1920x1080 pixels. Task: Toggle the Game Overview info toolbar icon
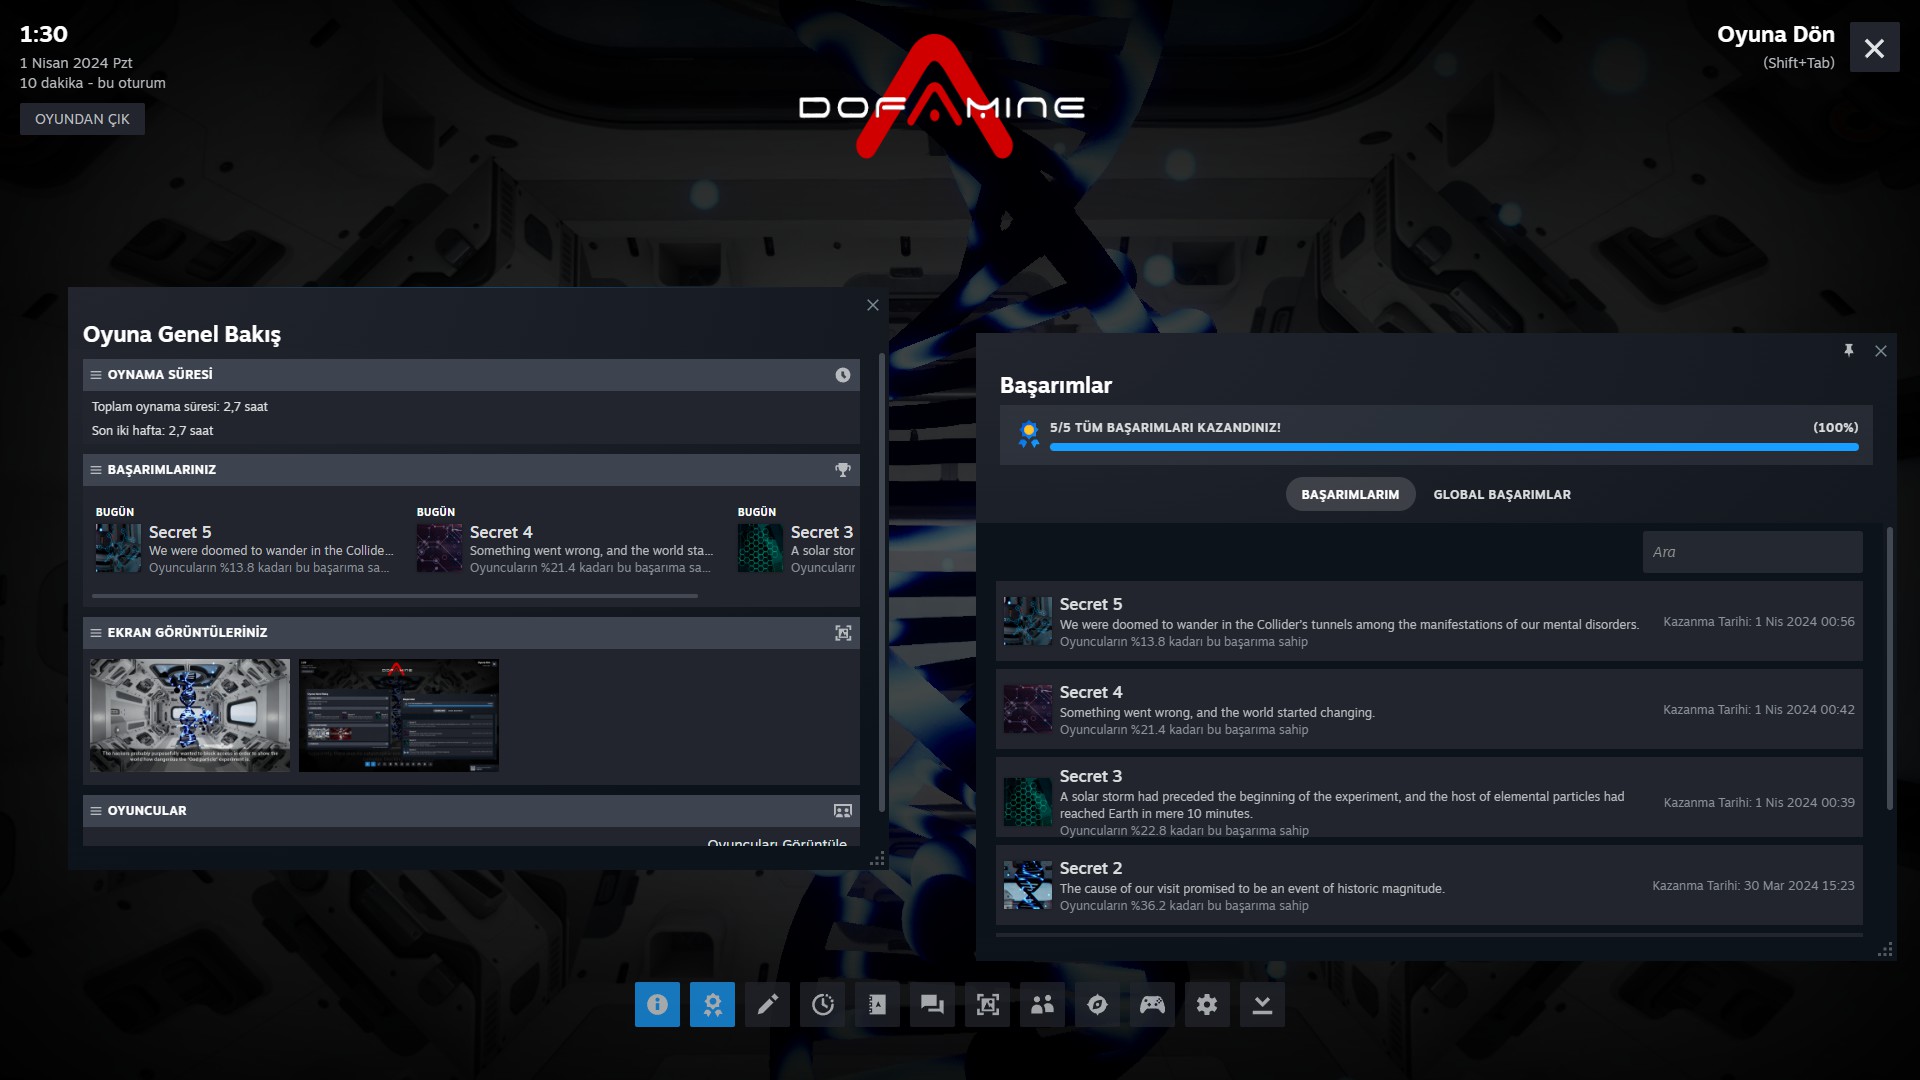(x=657, y=1004)
